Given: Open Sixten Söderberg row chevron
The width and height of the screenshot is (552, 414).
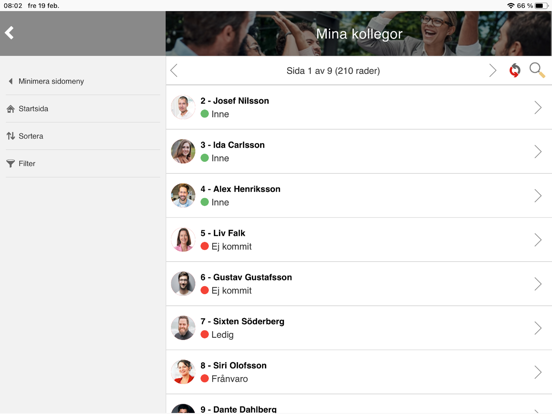Looking at the screenshot, I should pyautogui.click(x=538, y=328).
